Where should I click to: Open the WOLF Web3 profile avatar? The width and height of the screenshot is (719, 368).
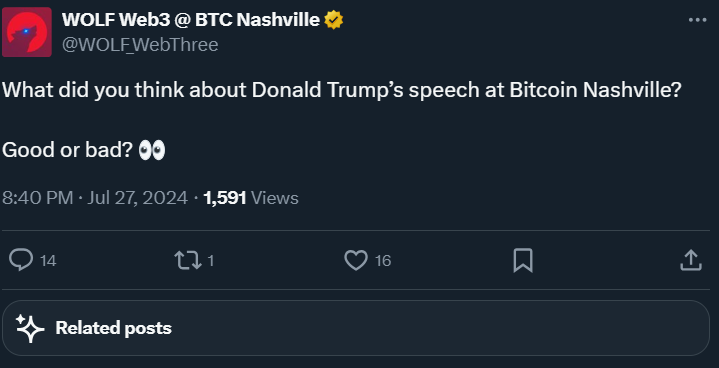coord(27,32)
